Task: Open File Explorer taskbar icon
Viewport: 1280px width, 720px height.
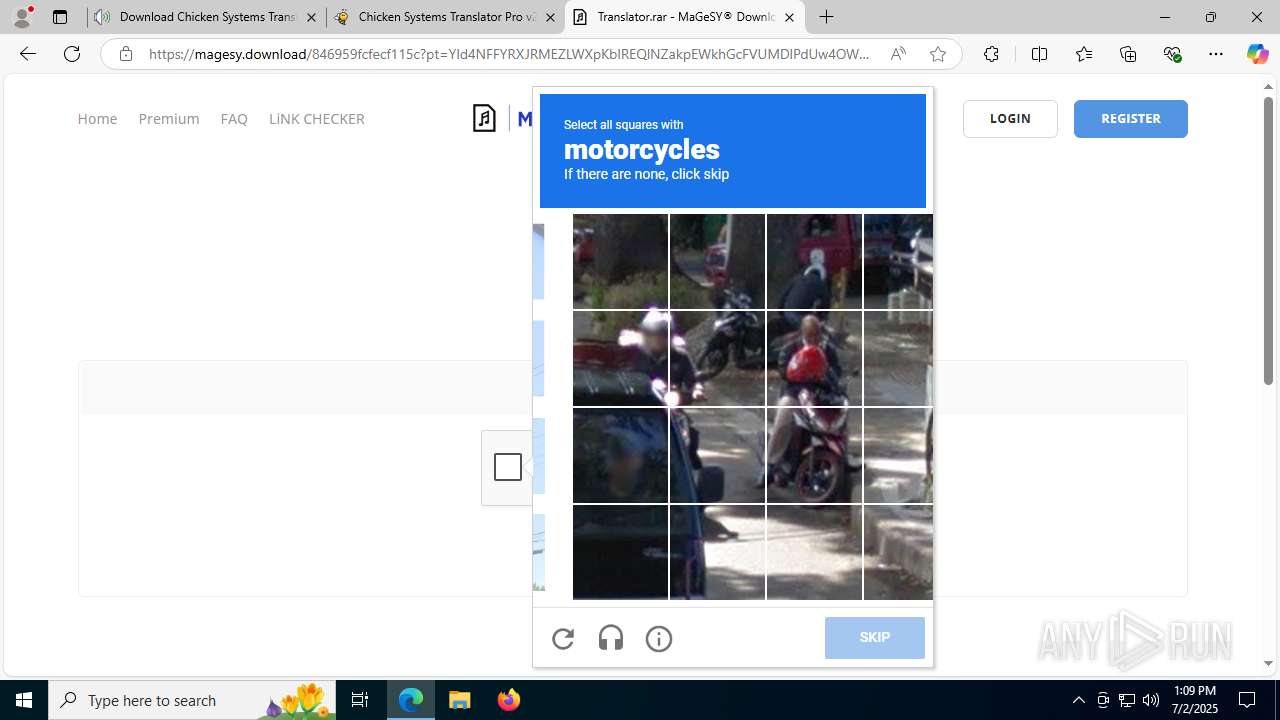Action: 459,700
